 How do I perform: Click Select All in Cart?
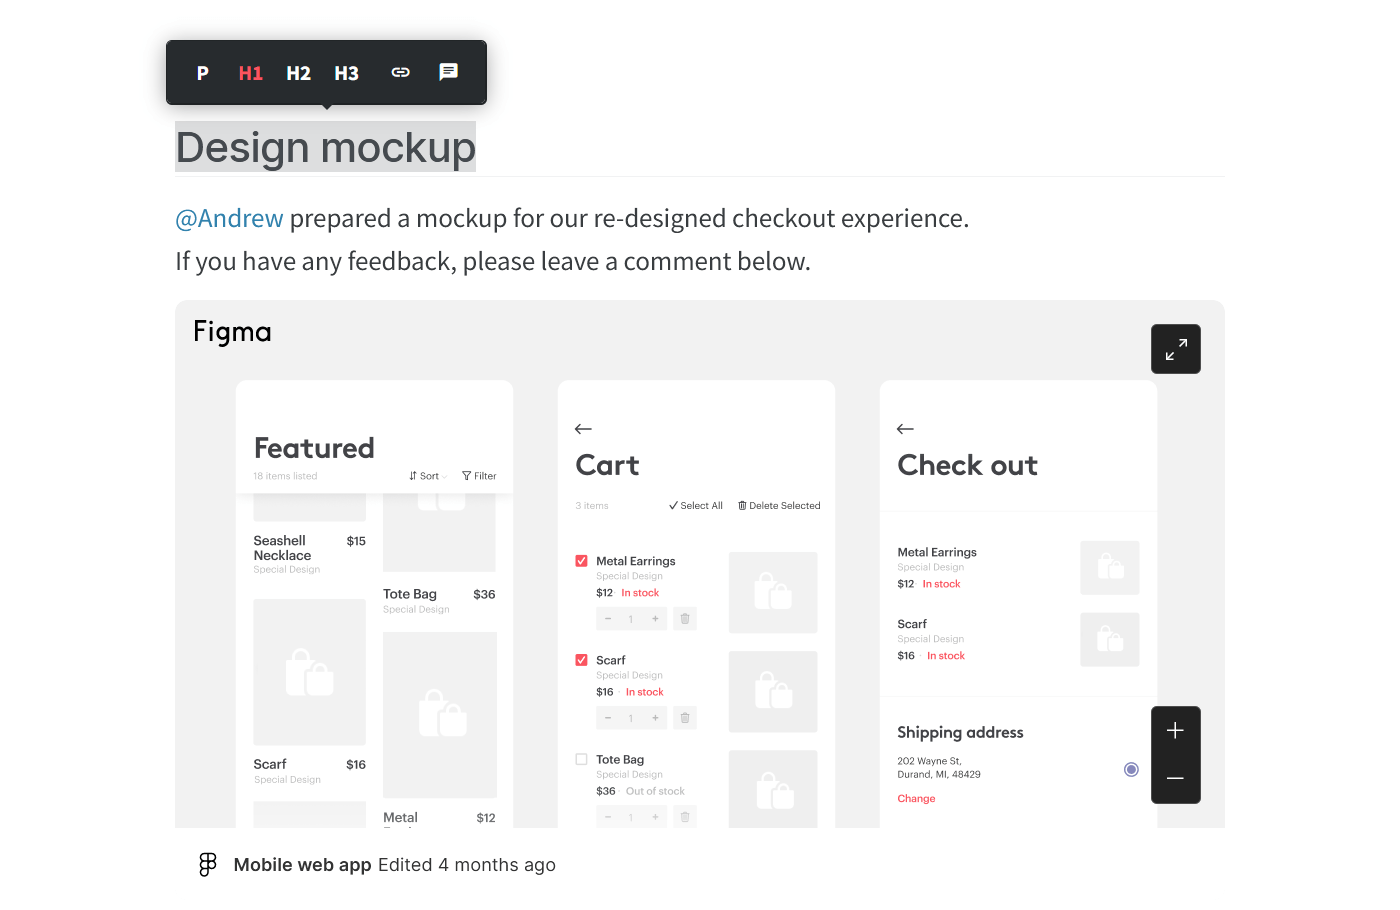coord(696,506)
